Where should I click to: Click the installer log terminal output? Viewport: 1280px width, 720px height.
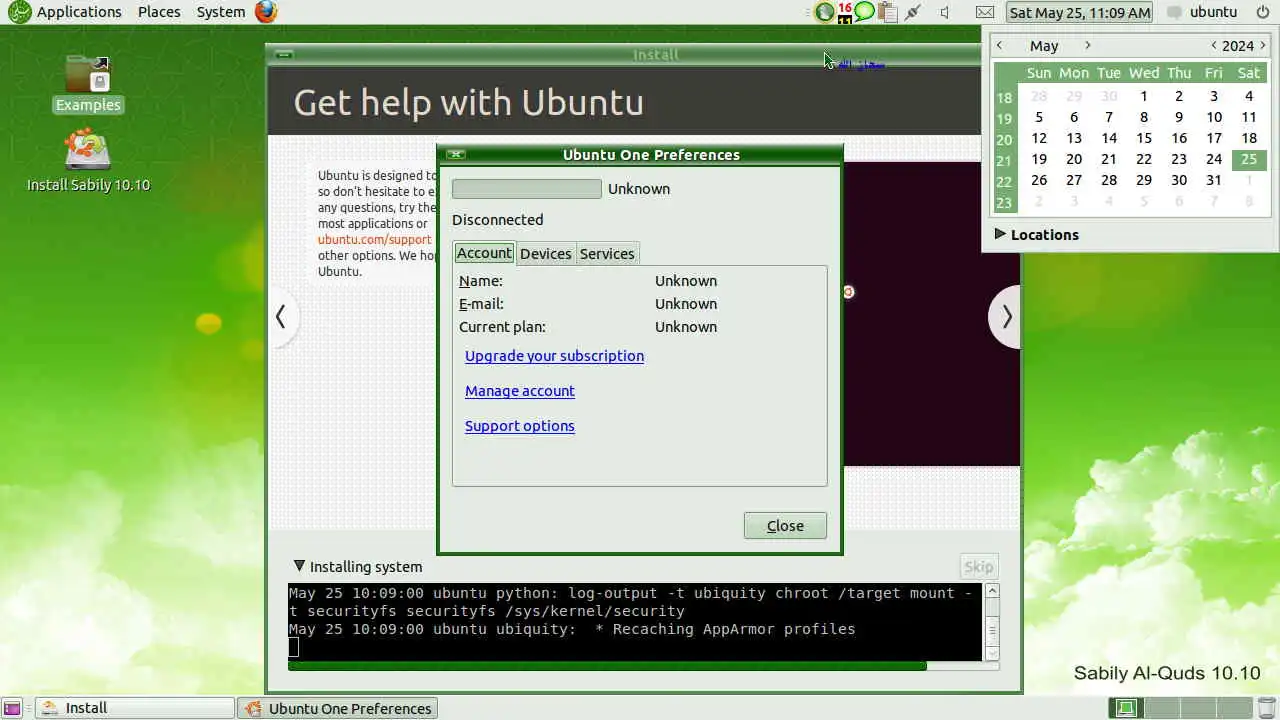(636, 622)
